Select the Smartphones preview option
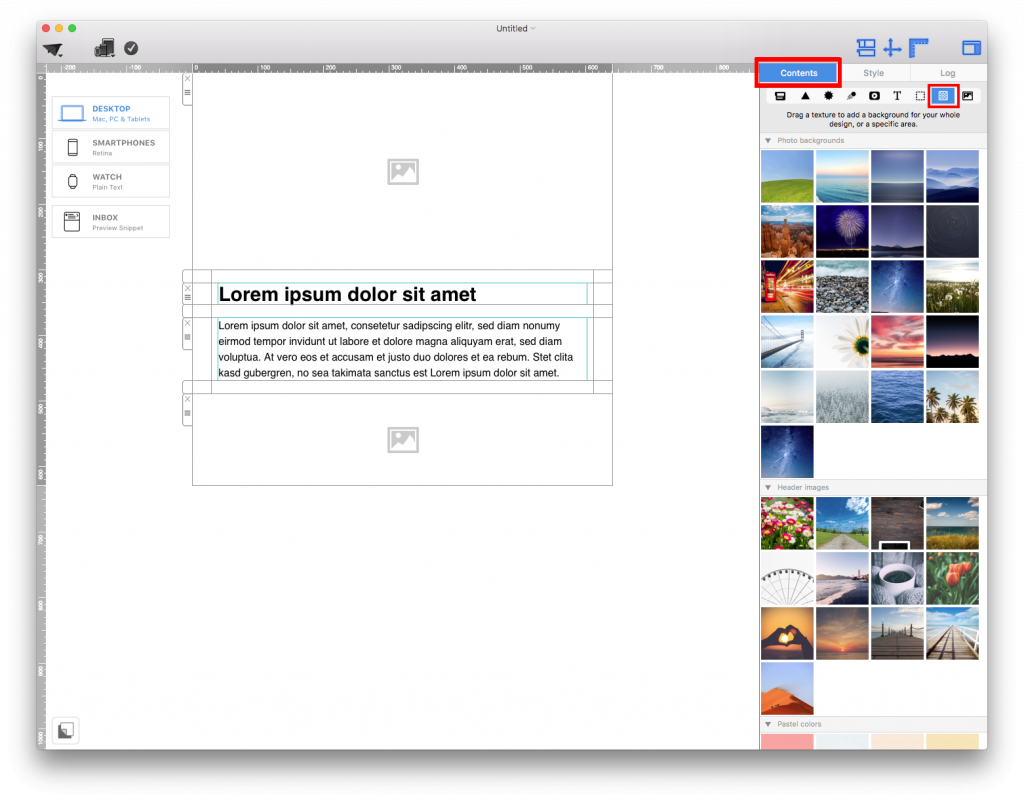This screenshot has height=802, width=1024. click(x=110, y=148)
